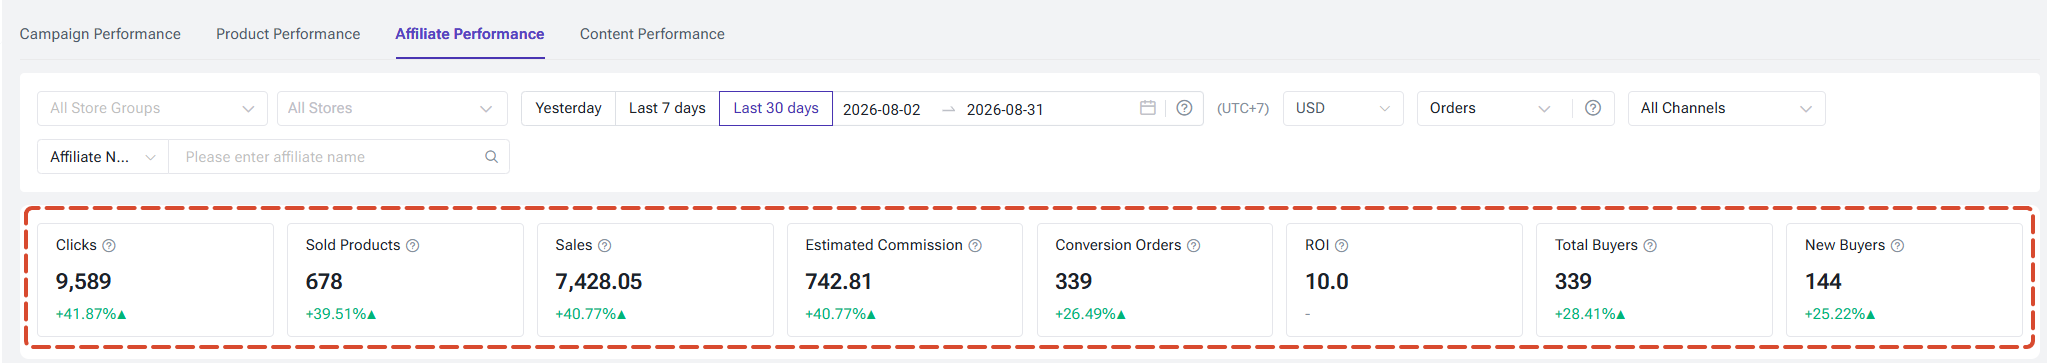Screen dimensions: 2047x363
Task: Open the USD currency dropdown
Action: (1343, 108)
